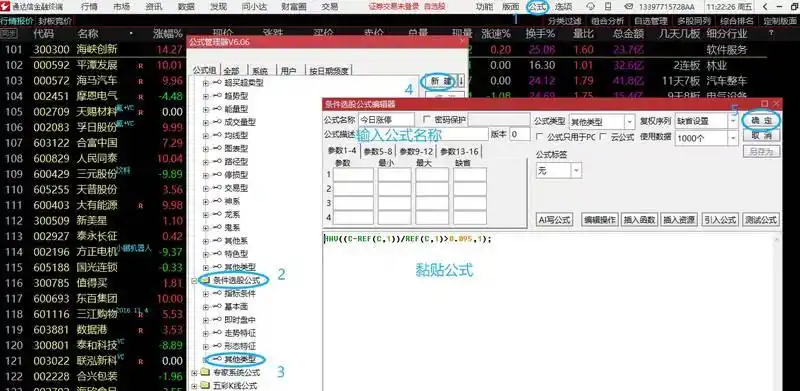Screen dimensions: 800x391
Task: Click the 公式名称 input field
Action: 386,119
